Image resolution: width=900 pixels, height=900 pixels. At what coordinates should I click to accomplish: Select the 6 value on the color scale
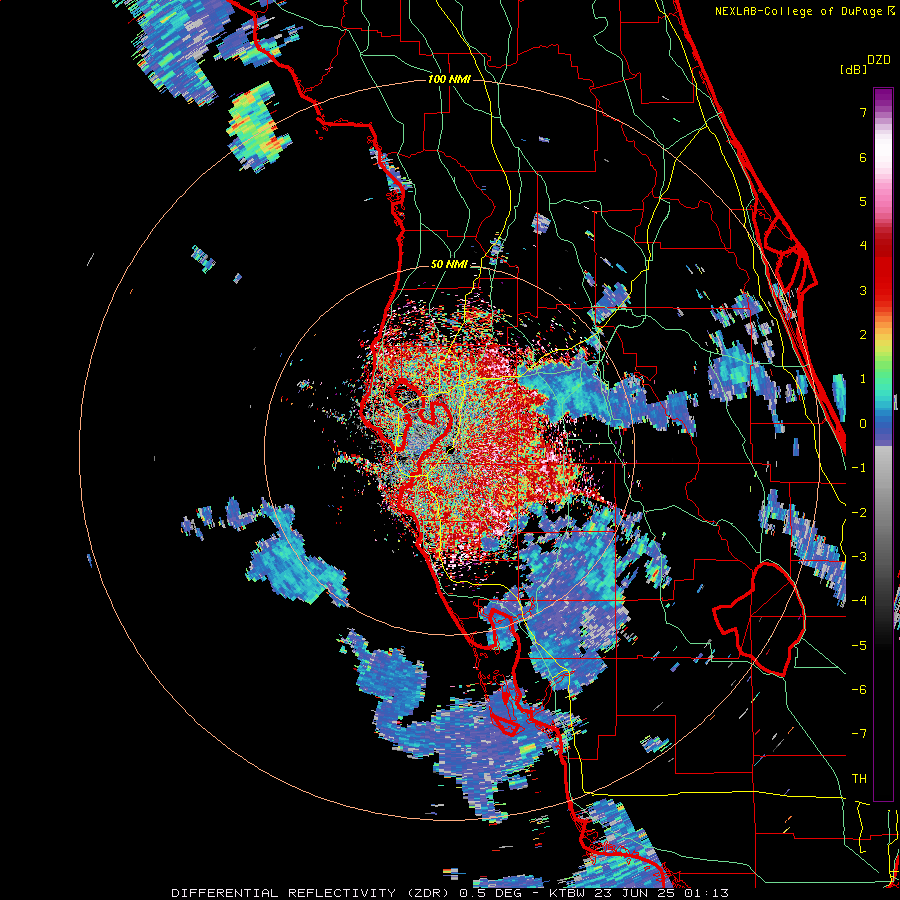(x=863, y=157)
